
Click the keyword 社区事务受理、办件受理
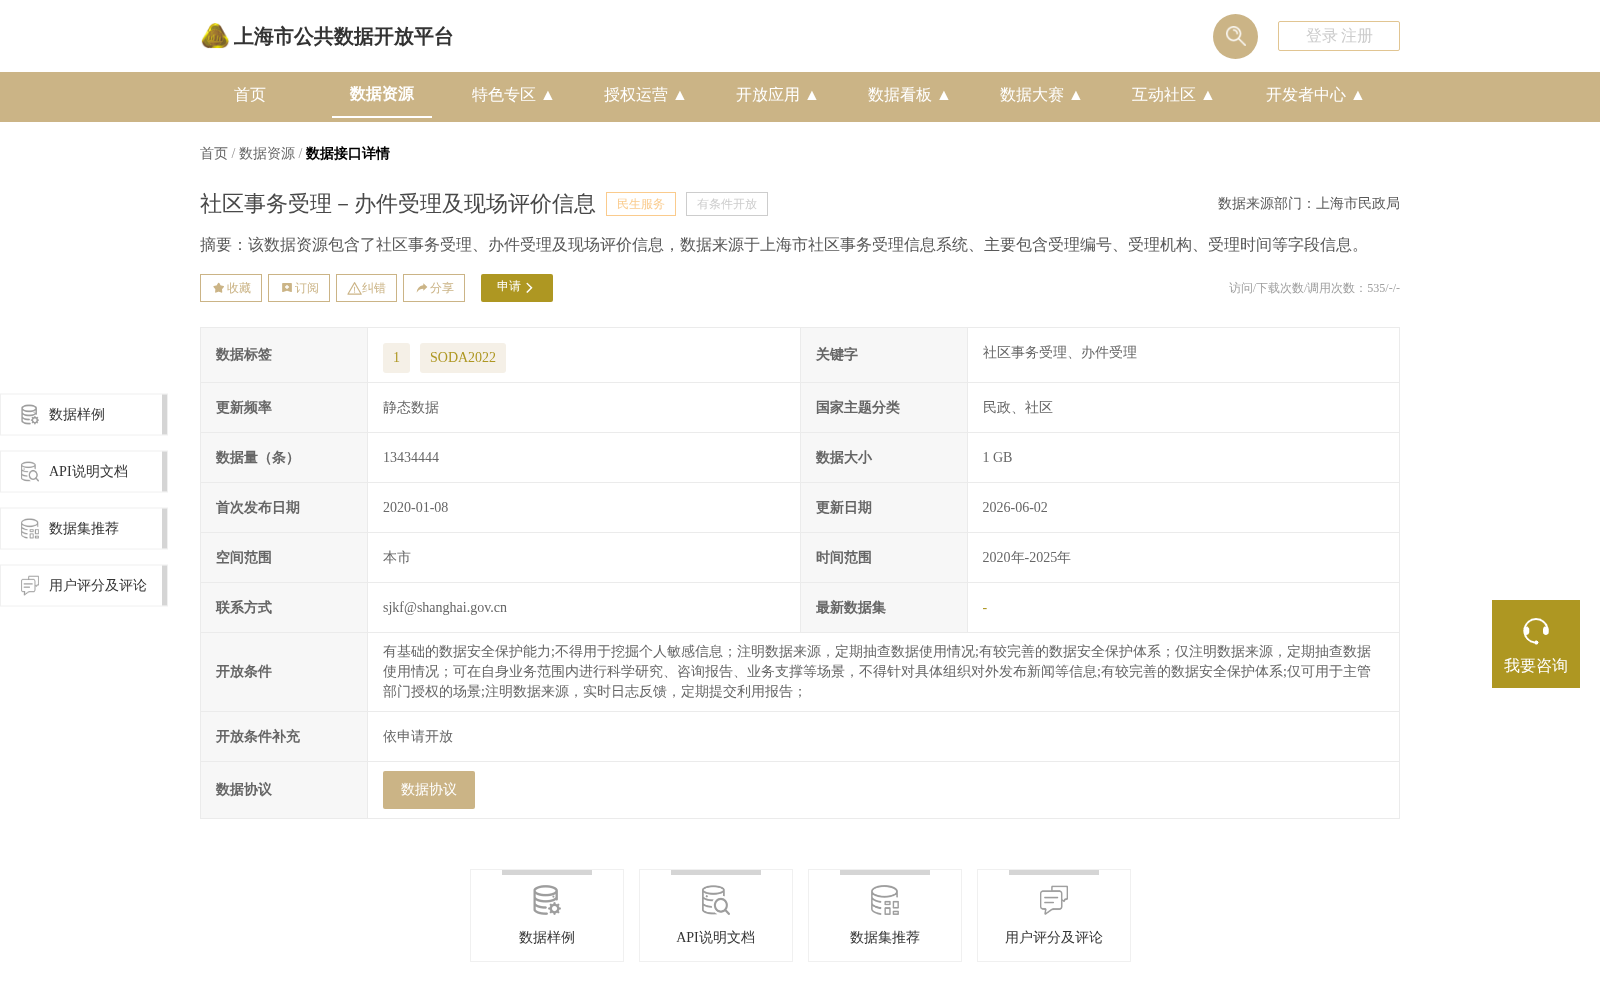click(x=1059, y=353)
